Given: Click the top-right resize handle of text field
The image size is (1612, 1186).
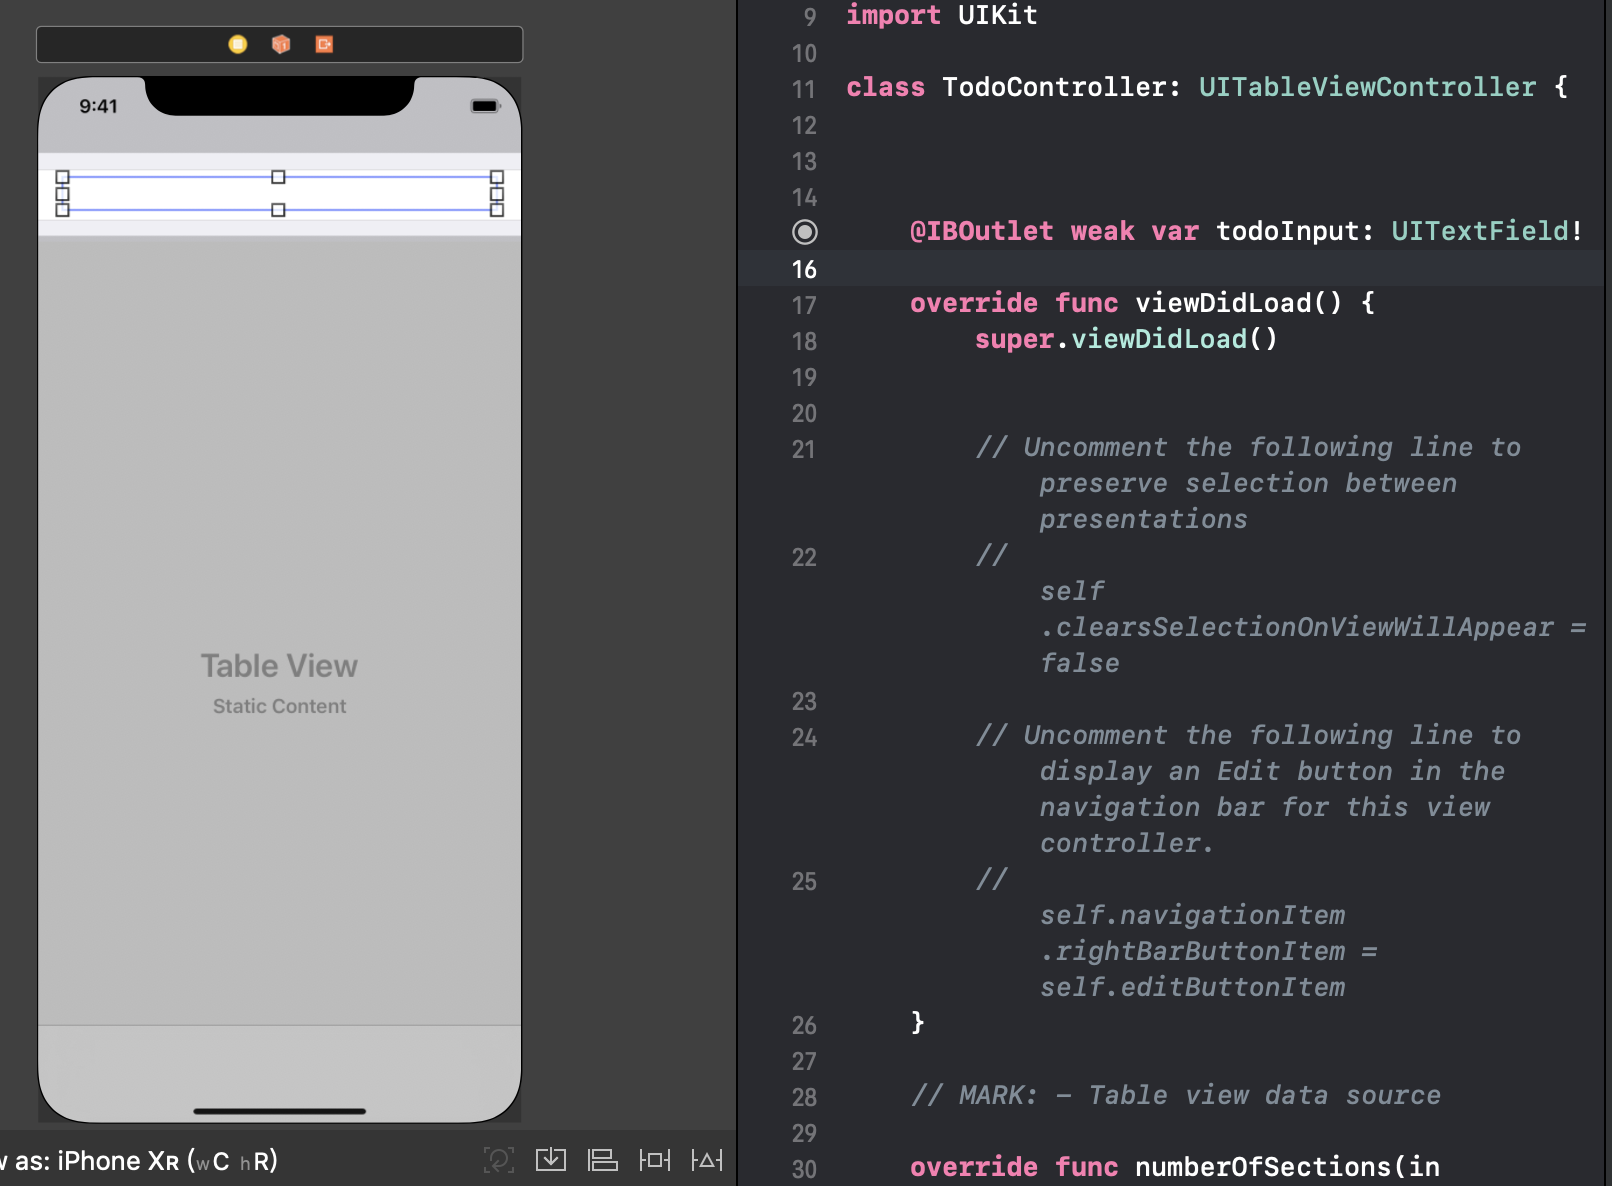Looking at the screenshot, I should [497, 177].
